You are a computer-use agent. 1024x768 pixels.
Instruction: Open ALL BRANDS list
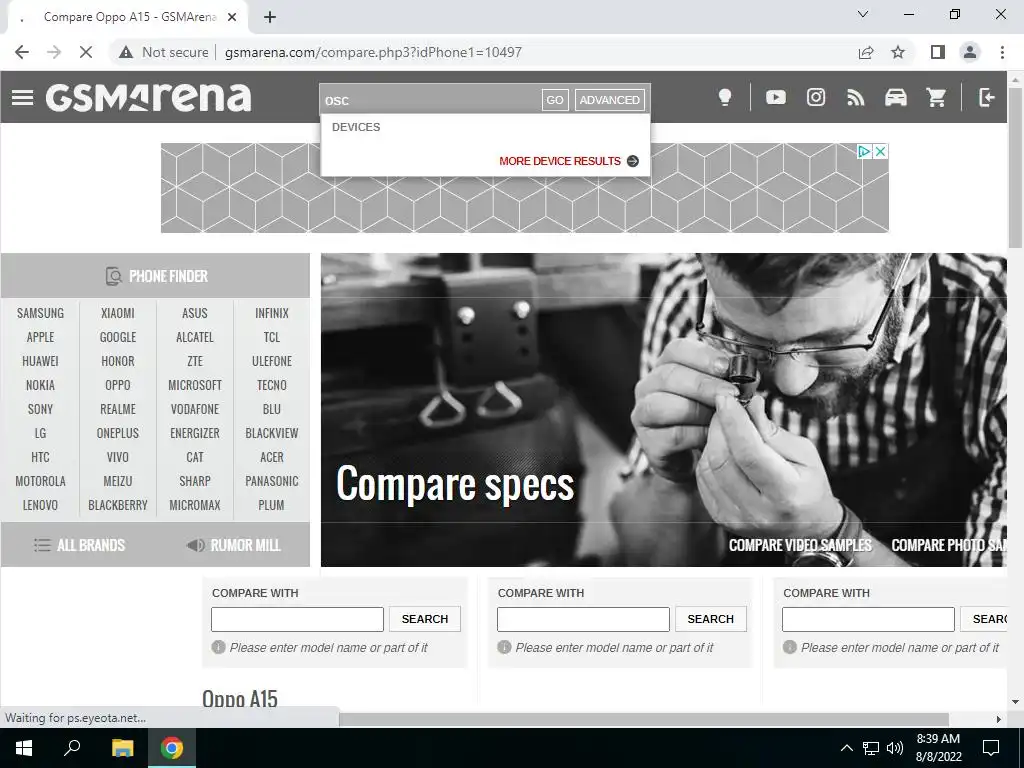[x=79, y=545]
